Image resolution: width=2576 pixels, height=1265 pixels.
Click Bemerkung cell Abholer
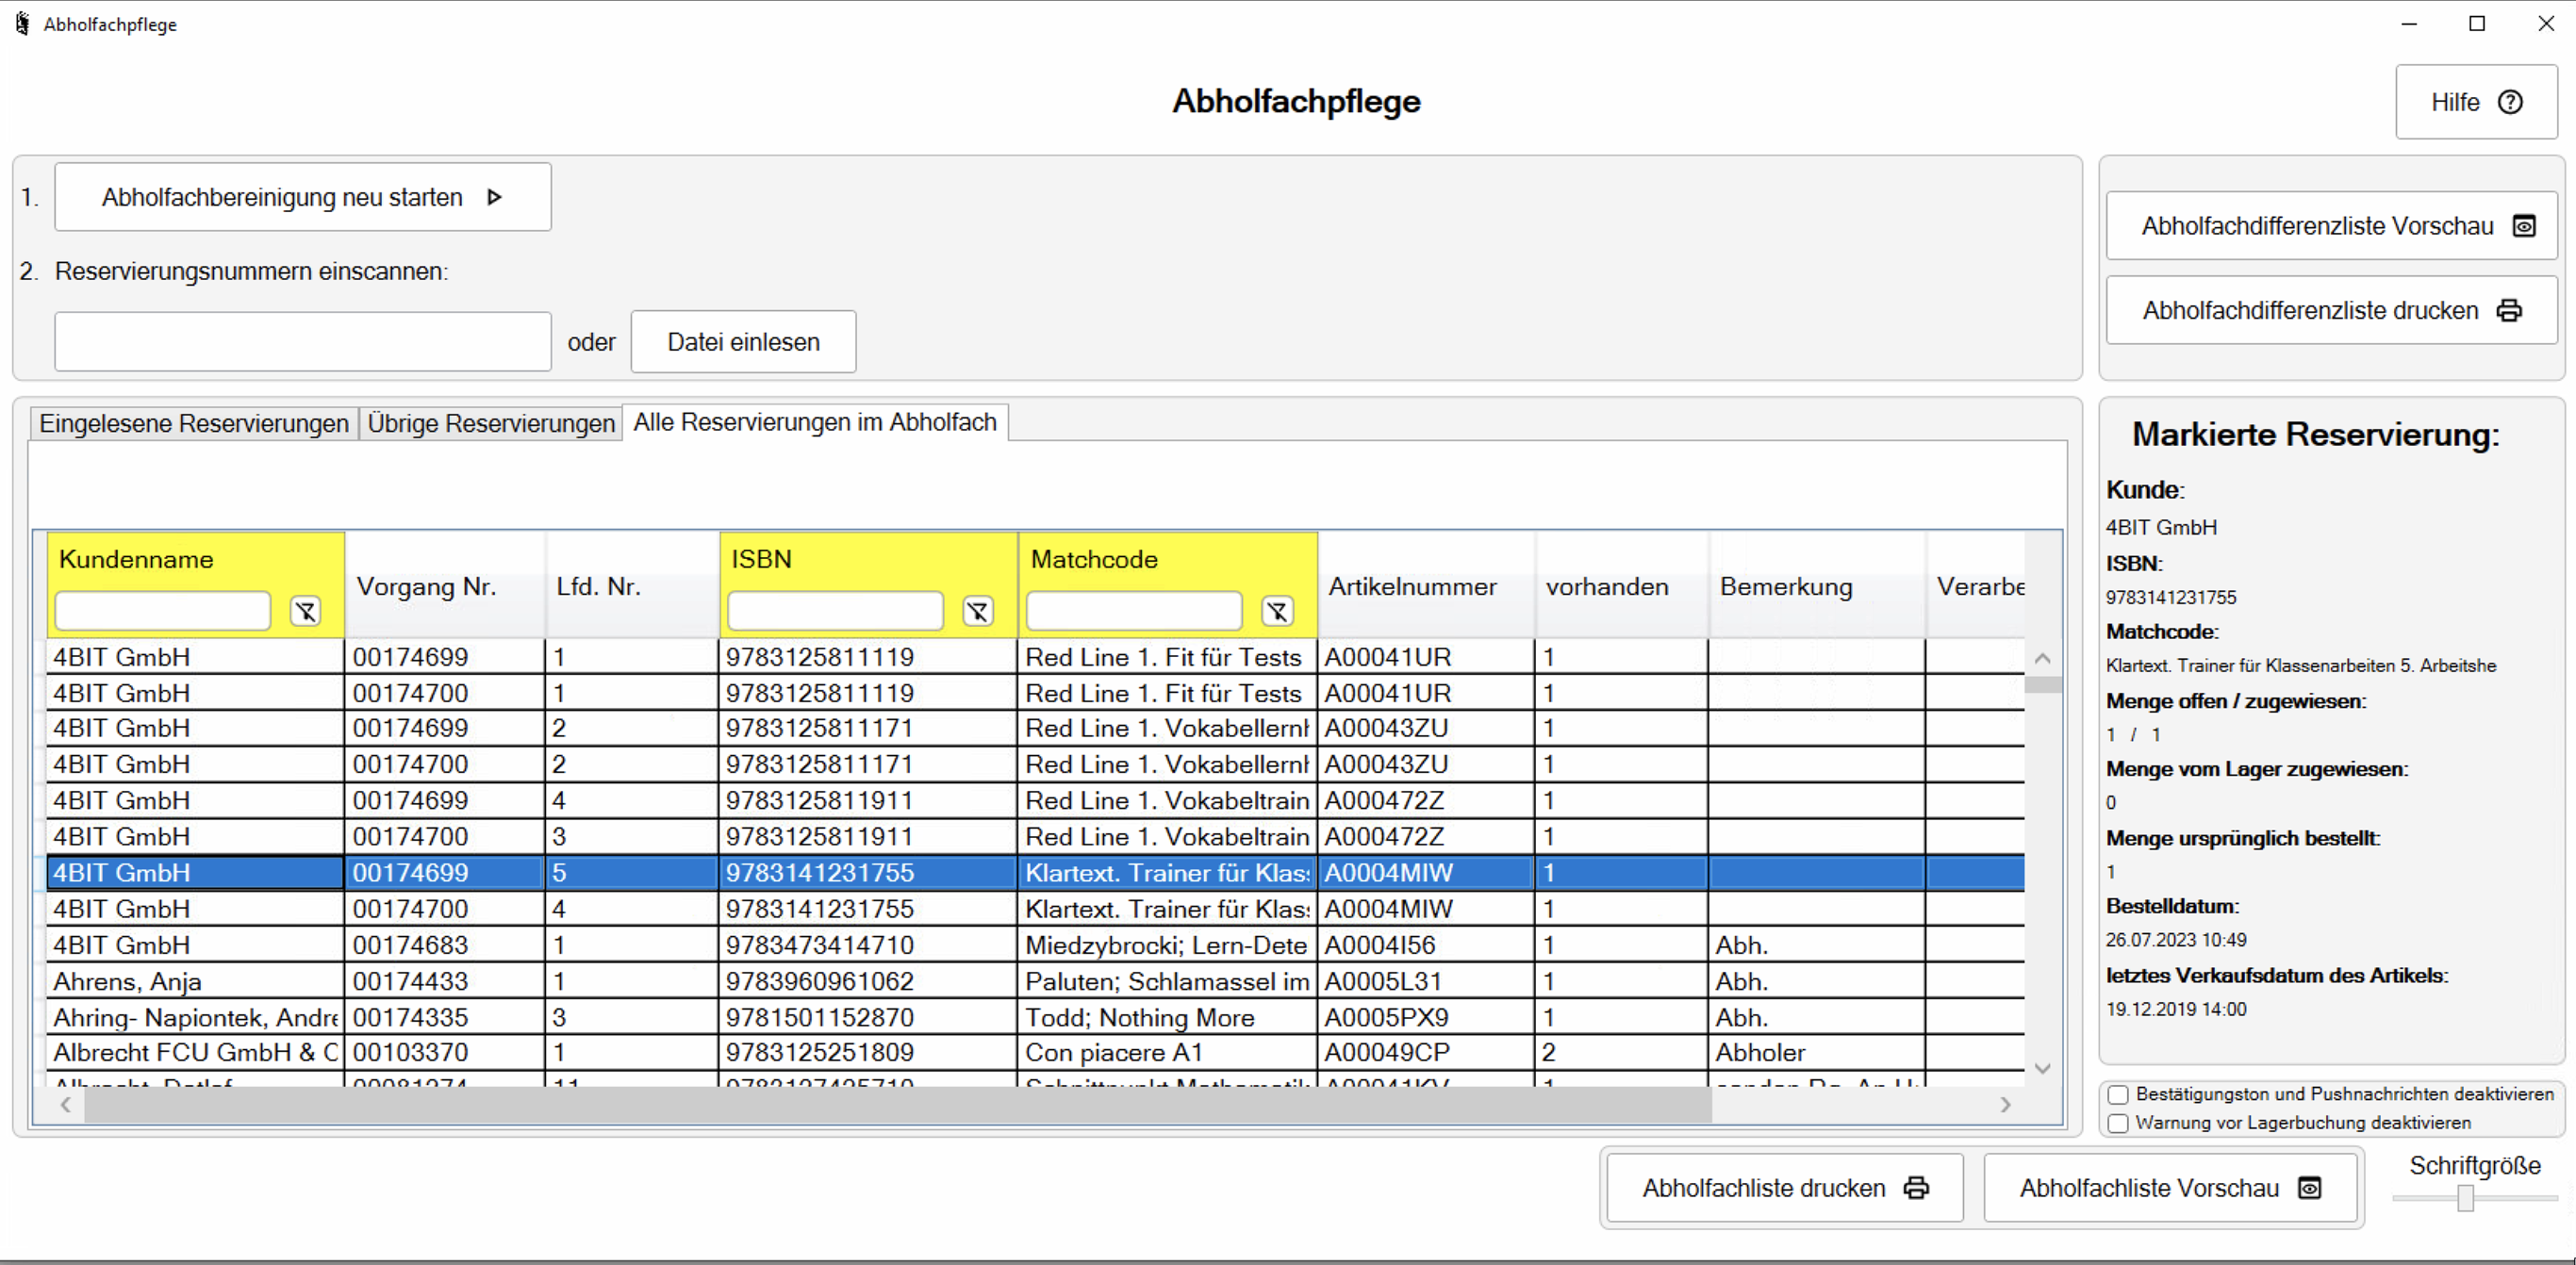1818,1052
